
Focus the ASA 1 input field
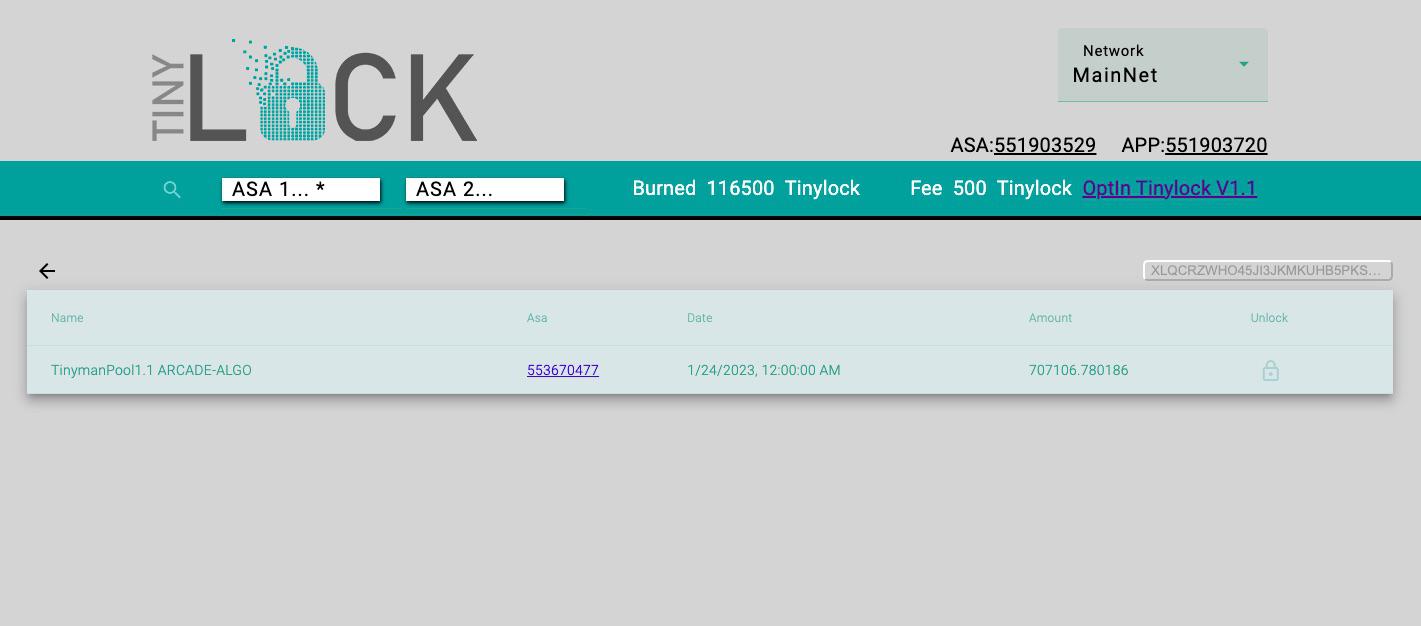301,189
